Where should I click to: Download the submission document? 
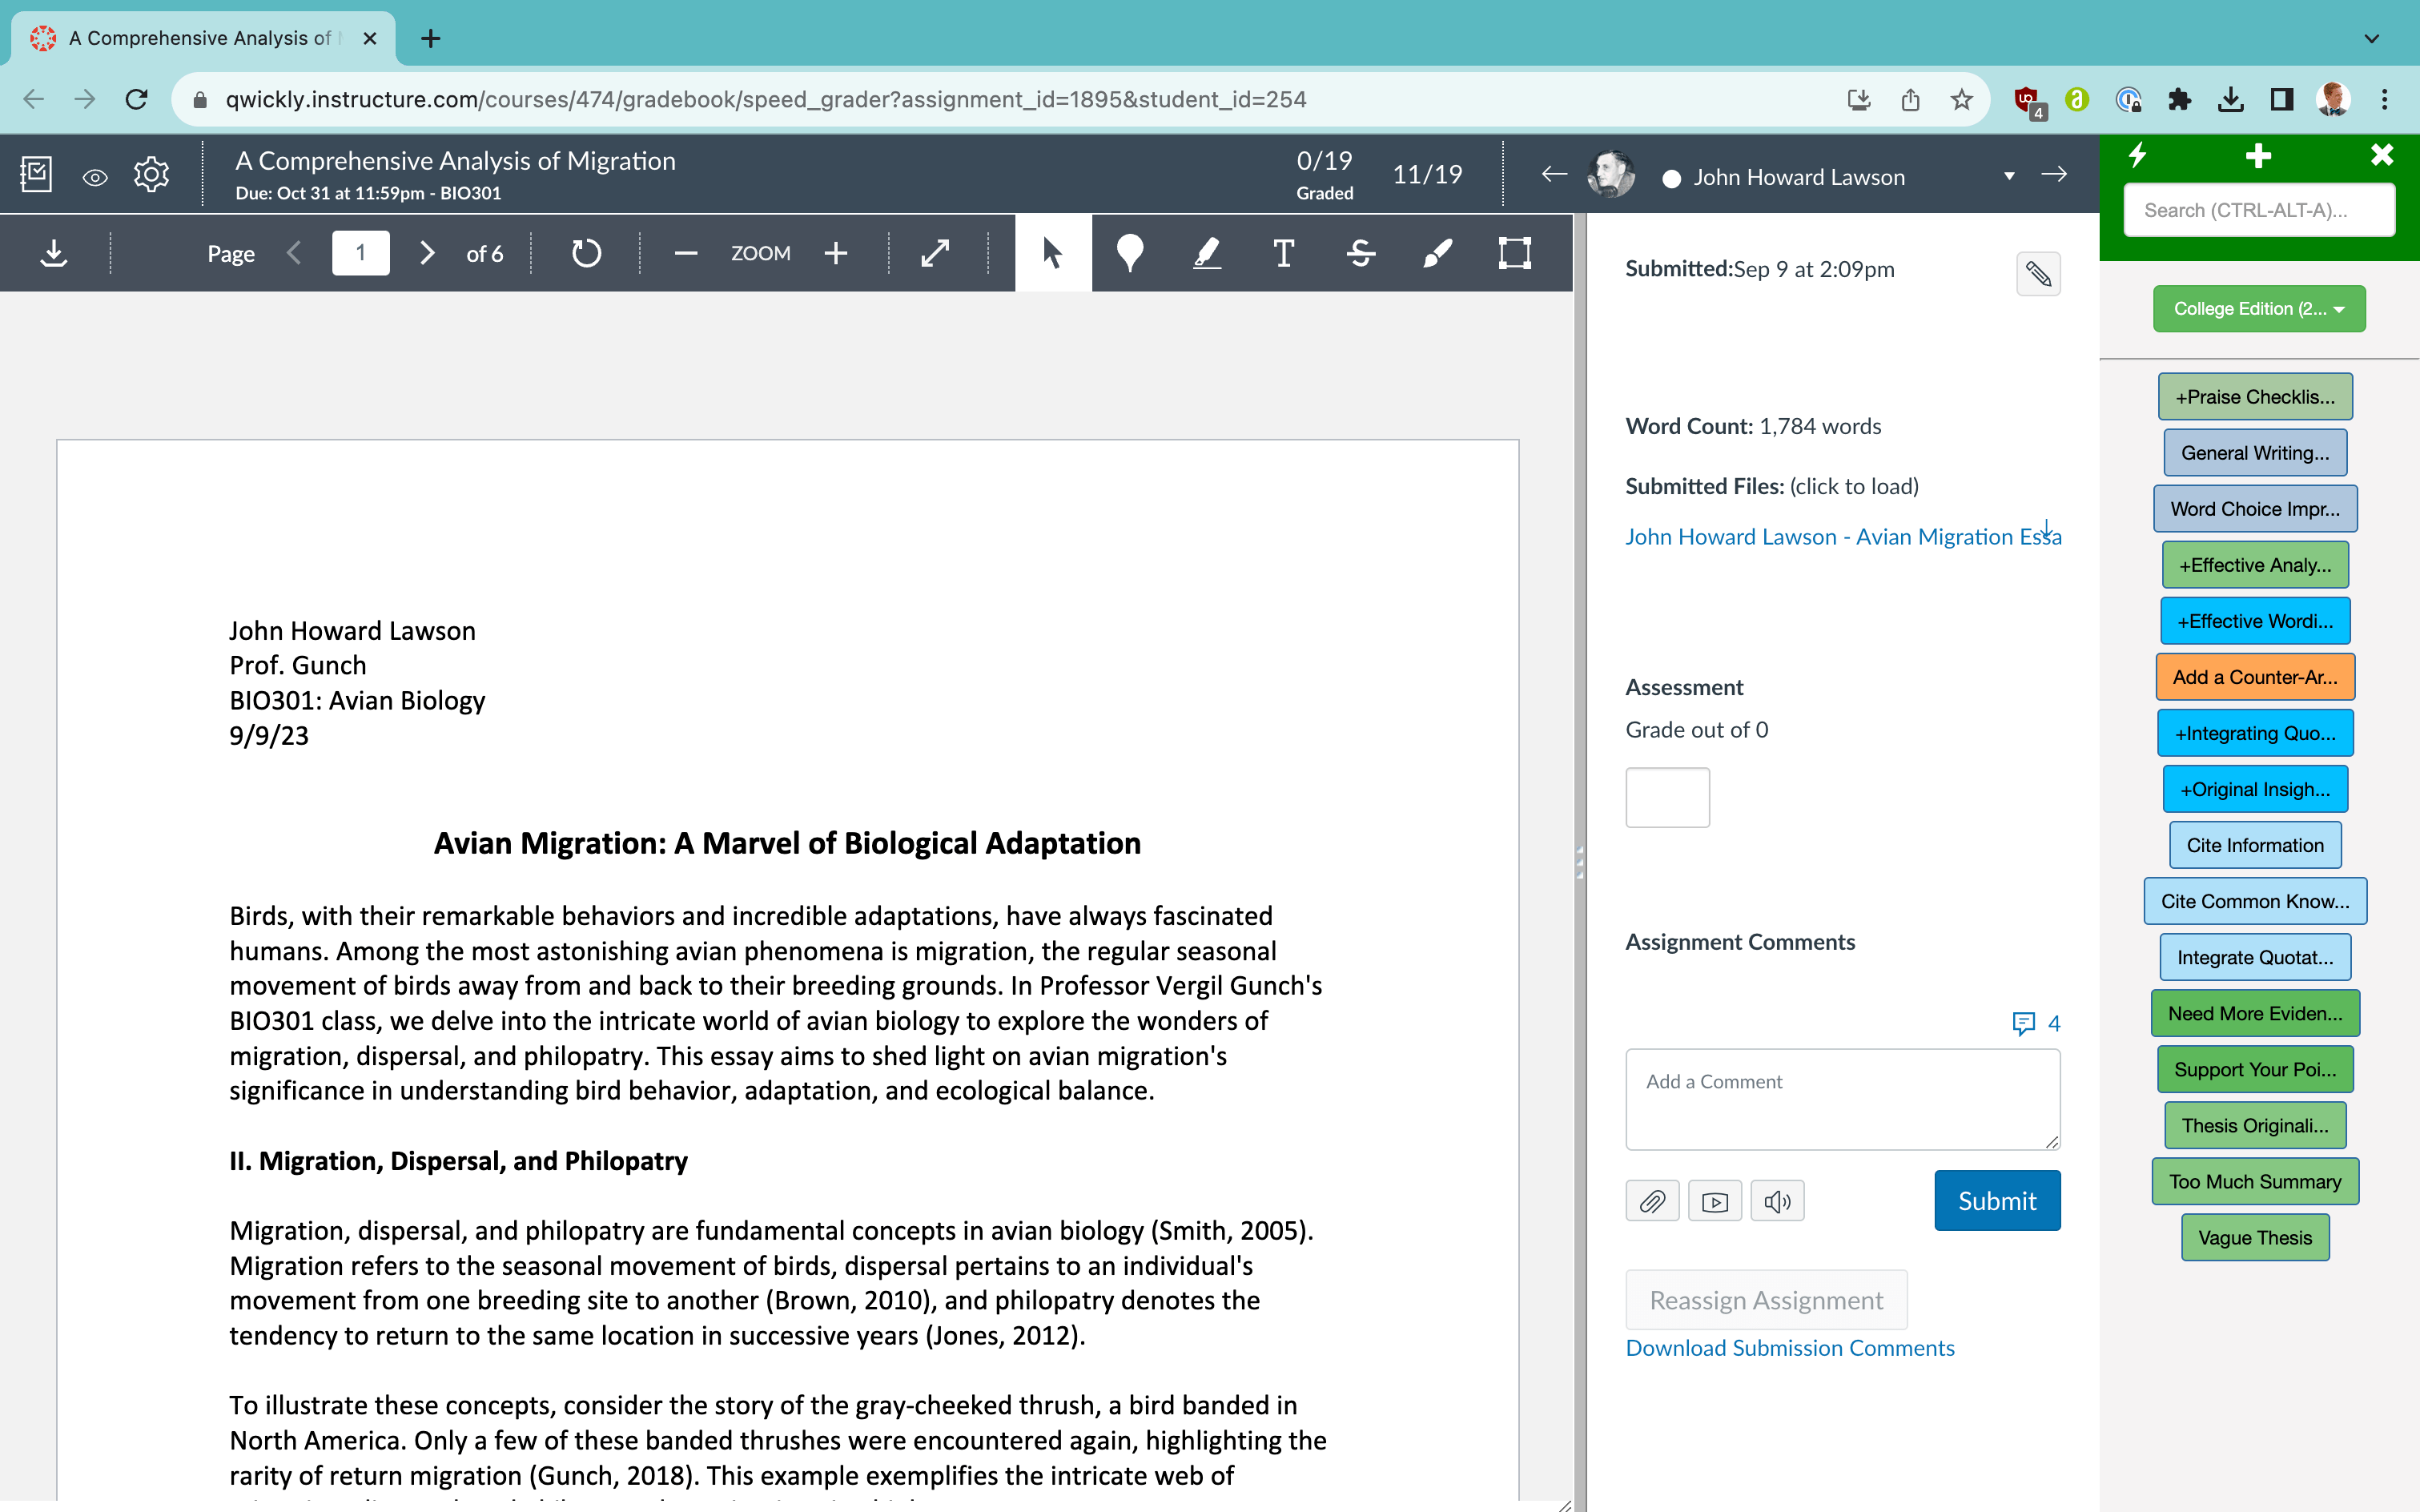click(x=55, y=253)
